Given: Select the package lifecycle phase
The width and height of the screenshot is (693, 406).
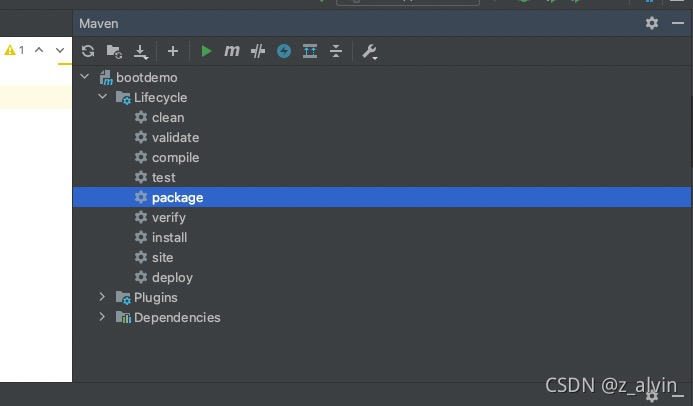Looking at the screenshot, I should (177, 197).
